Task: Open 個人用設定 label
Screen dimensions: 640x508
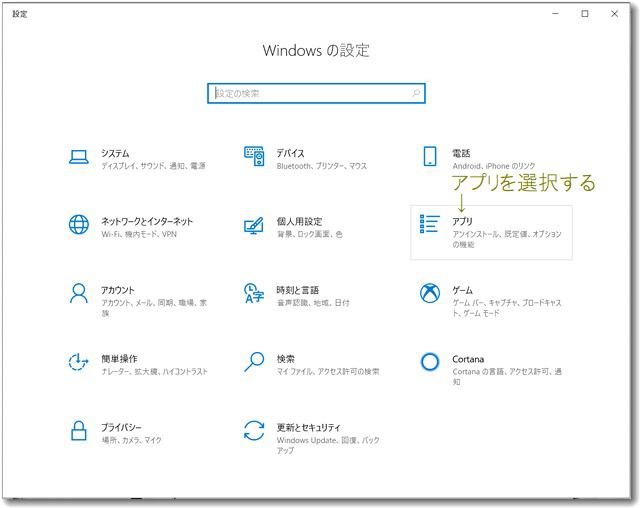Action: 299,222
